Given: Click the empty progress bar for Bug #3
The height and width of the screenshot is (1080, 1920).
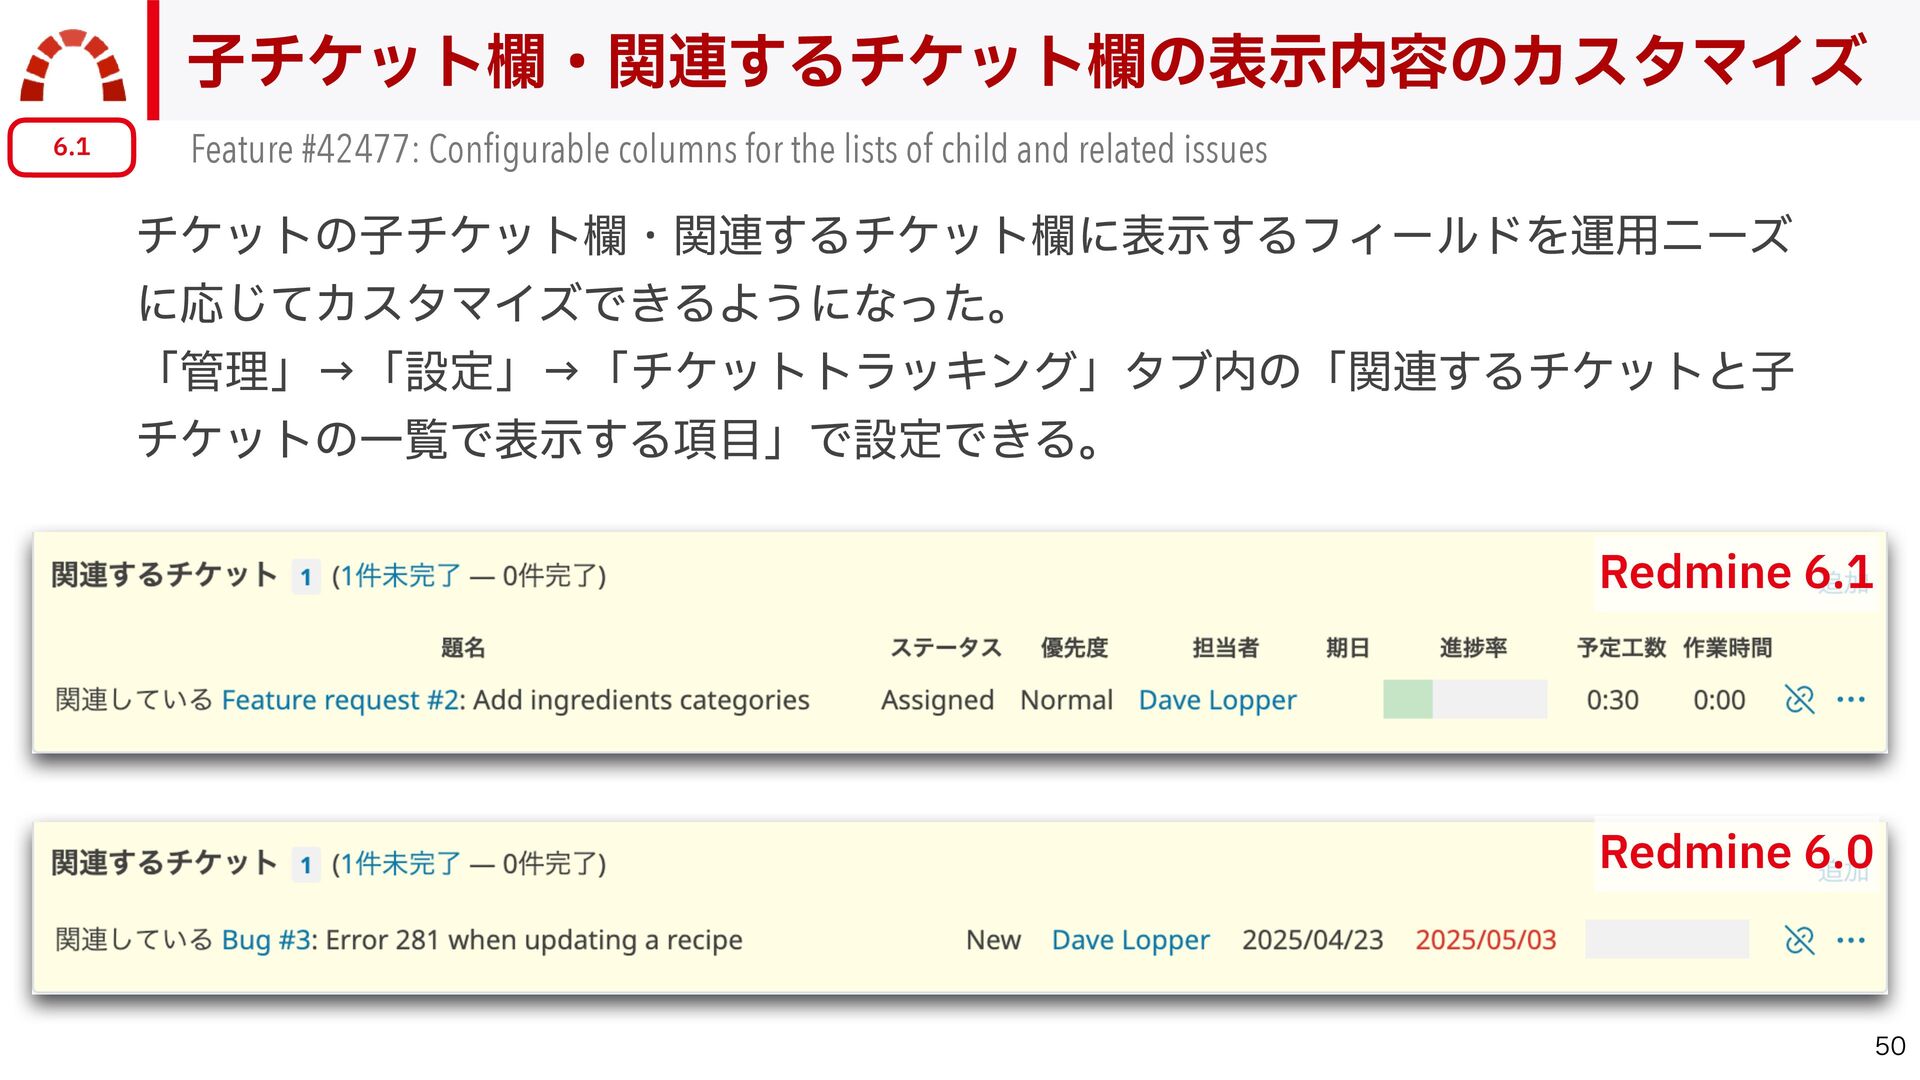Looking at the screenshot, I should [1666, 939].
